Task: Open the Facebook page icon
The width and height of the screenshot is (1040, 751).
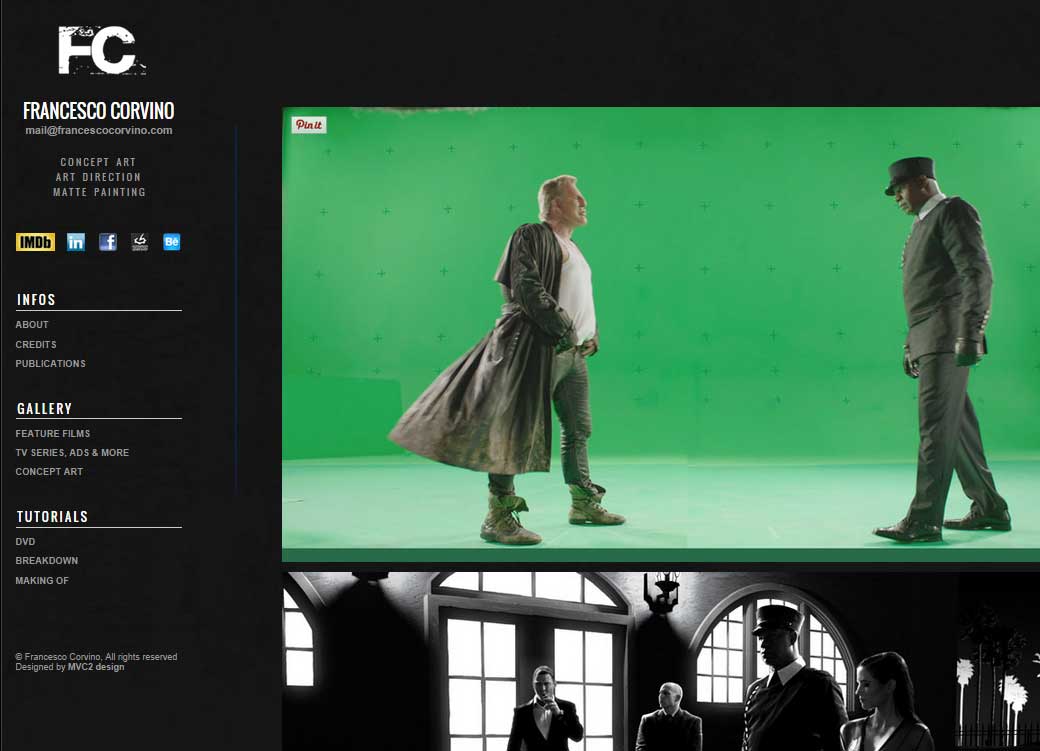Action: pos(108,242)
